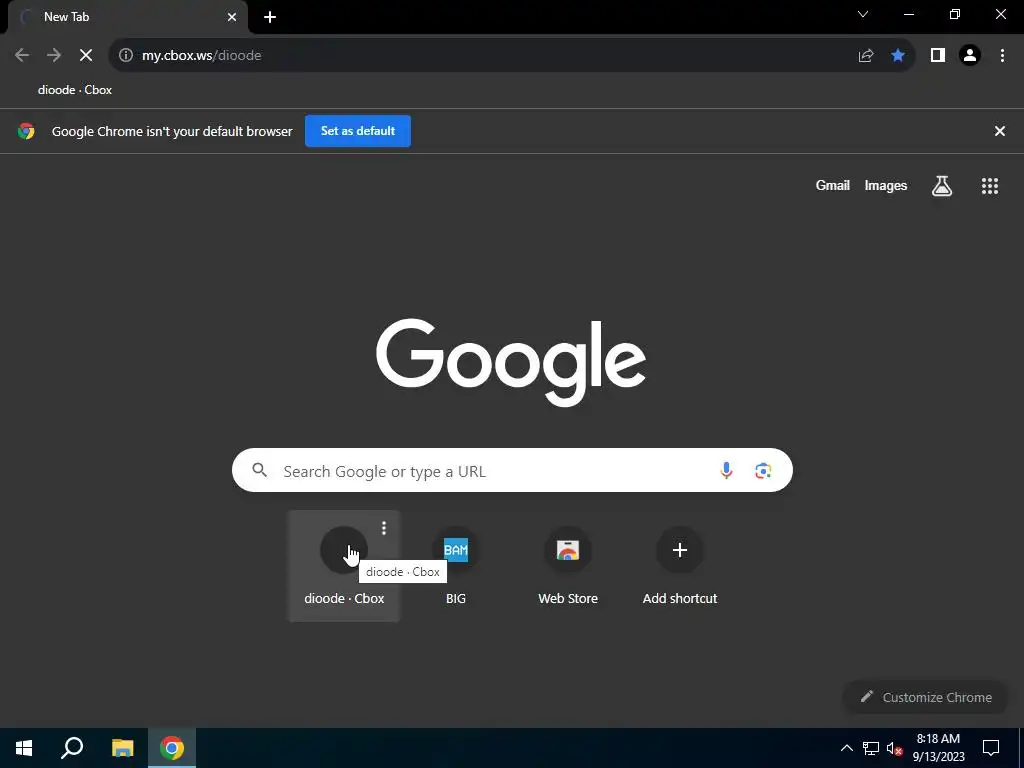1024x768 pixels.
Task: Share this page icon in address bar
Action: (866, 56)
